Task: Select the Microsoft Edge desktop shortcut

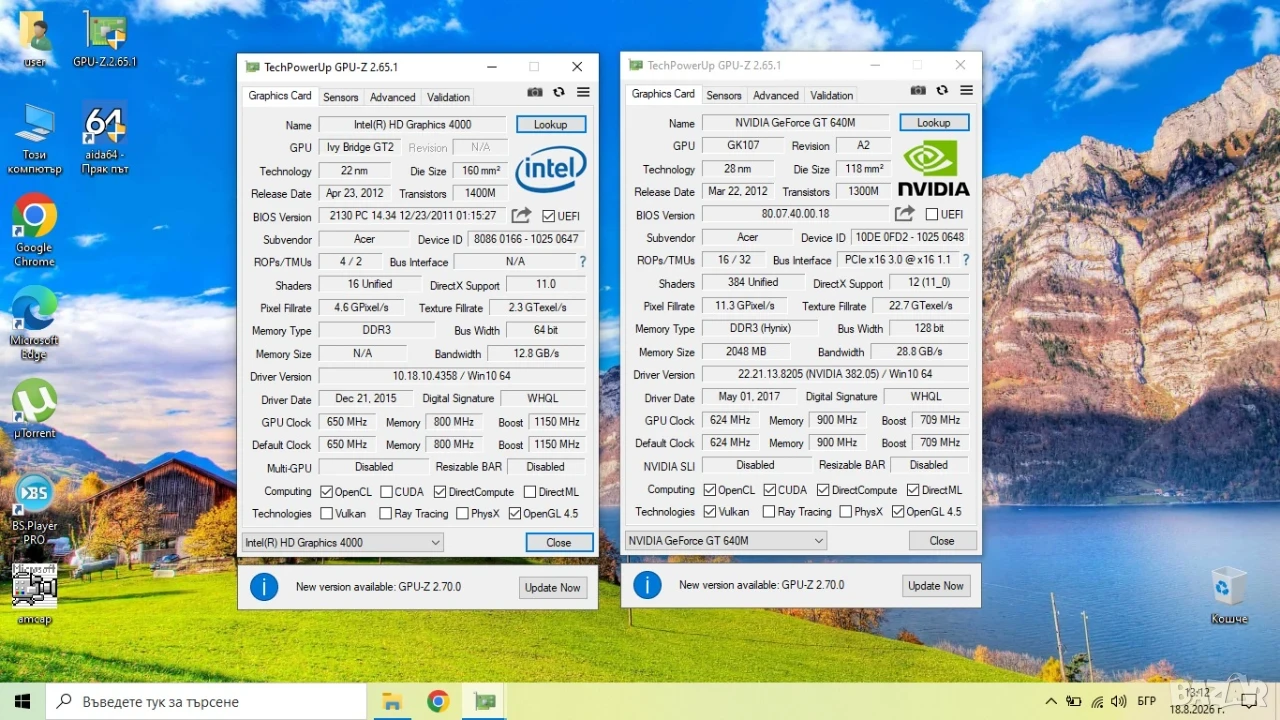Action: click(34, 323)
